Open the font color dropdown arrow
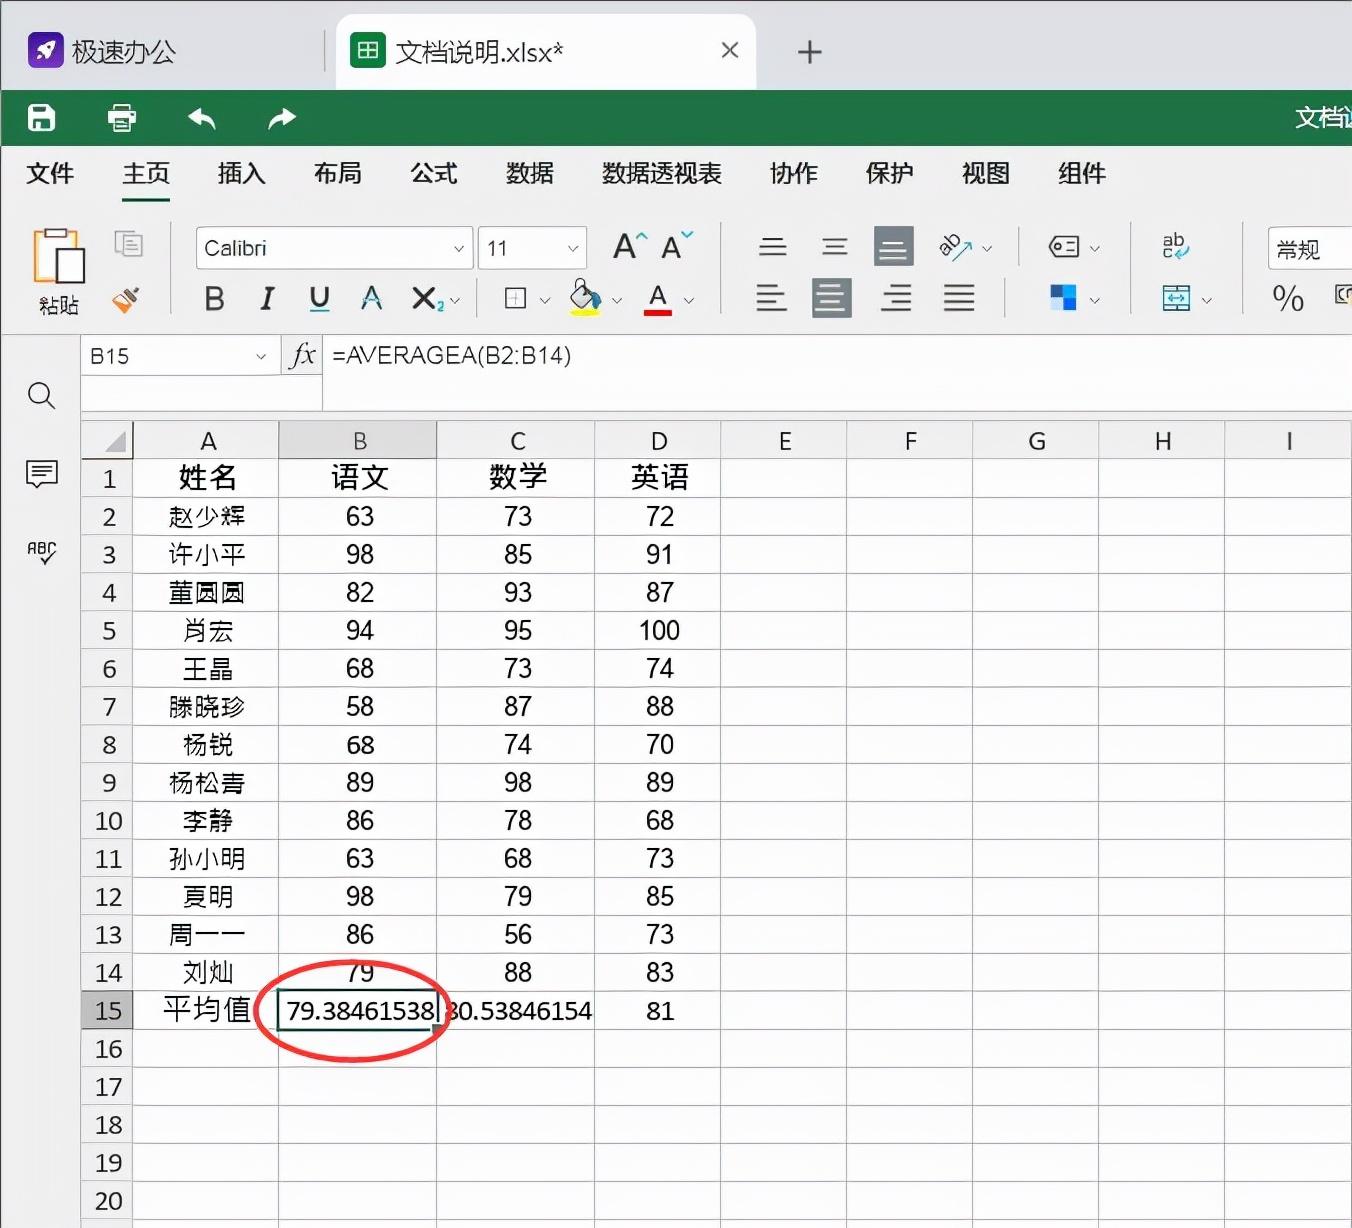 coord(689,300)
